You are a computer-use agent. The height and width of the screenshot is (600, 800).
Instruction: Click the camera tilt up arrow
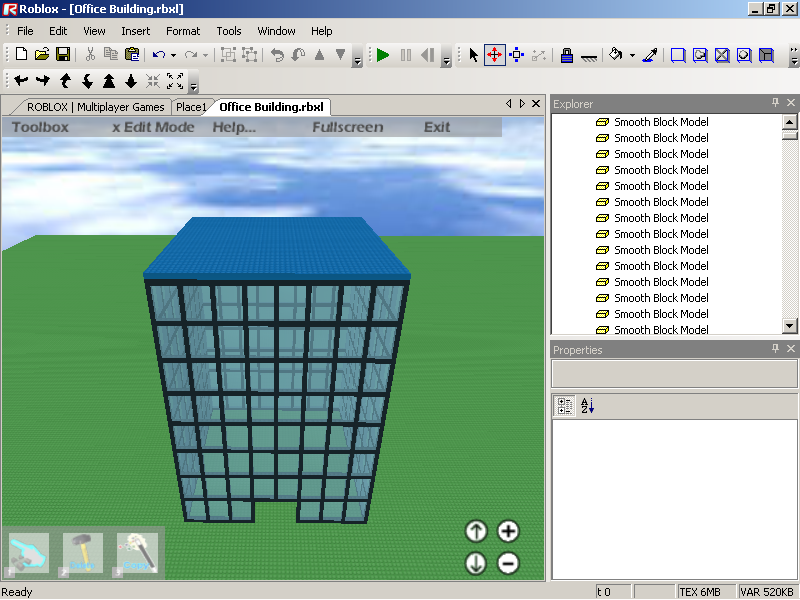476,531
